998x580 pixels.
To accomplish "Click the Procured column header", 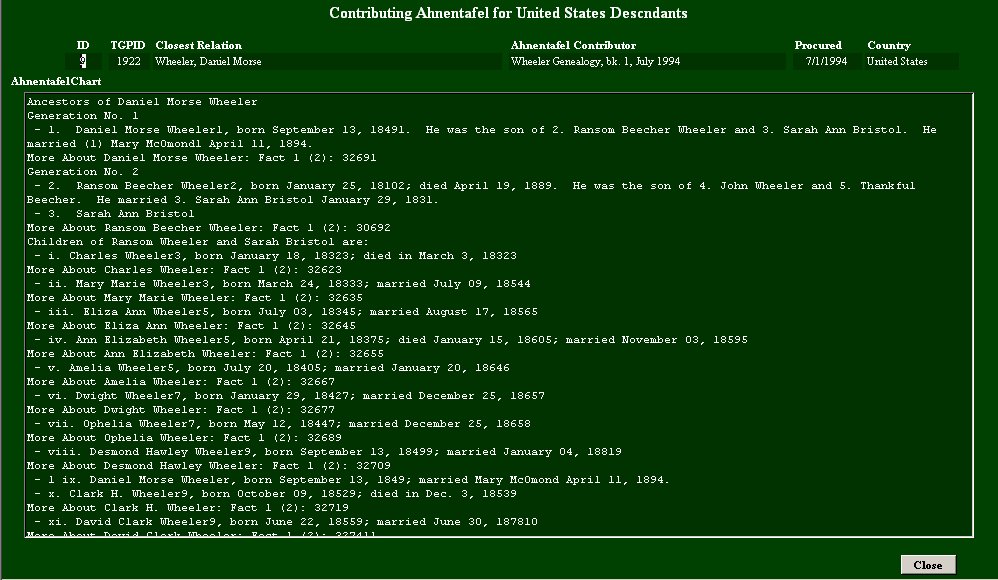I will tap(818, 45).
